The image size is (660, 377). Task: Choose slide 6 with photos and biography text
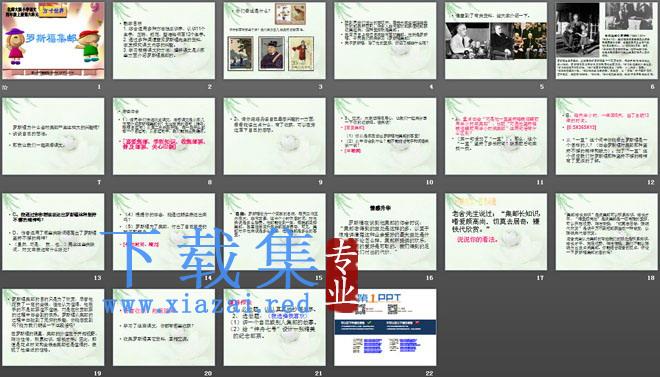pos(607,40)
